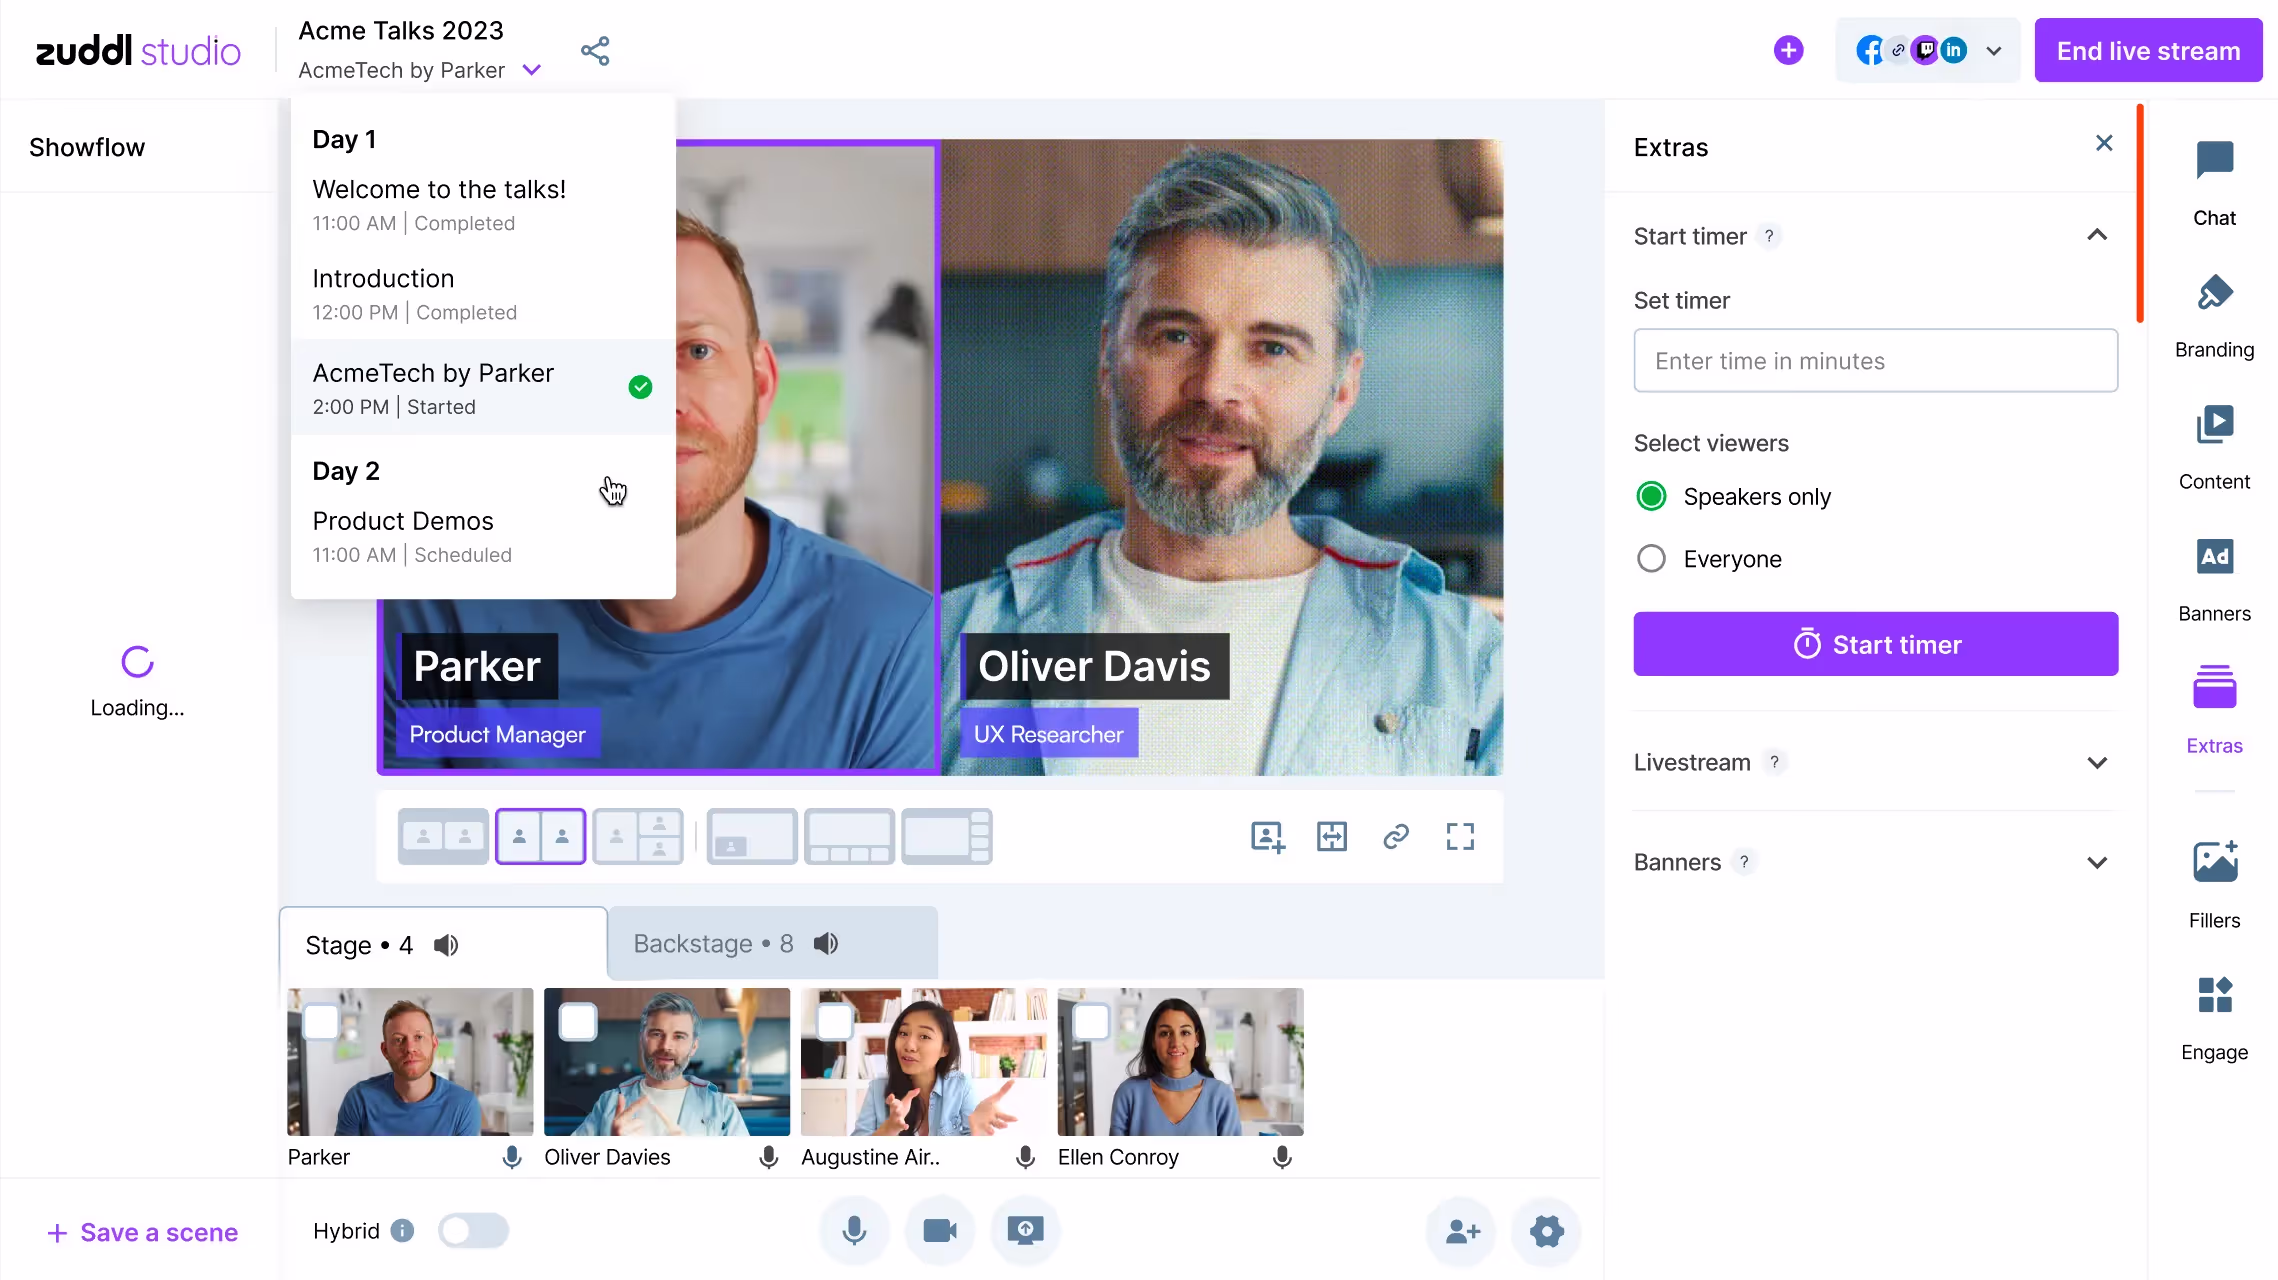Open the Content sidebar panel
Screen dimensions: 2278x1280
click(x=2214, y=447)
